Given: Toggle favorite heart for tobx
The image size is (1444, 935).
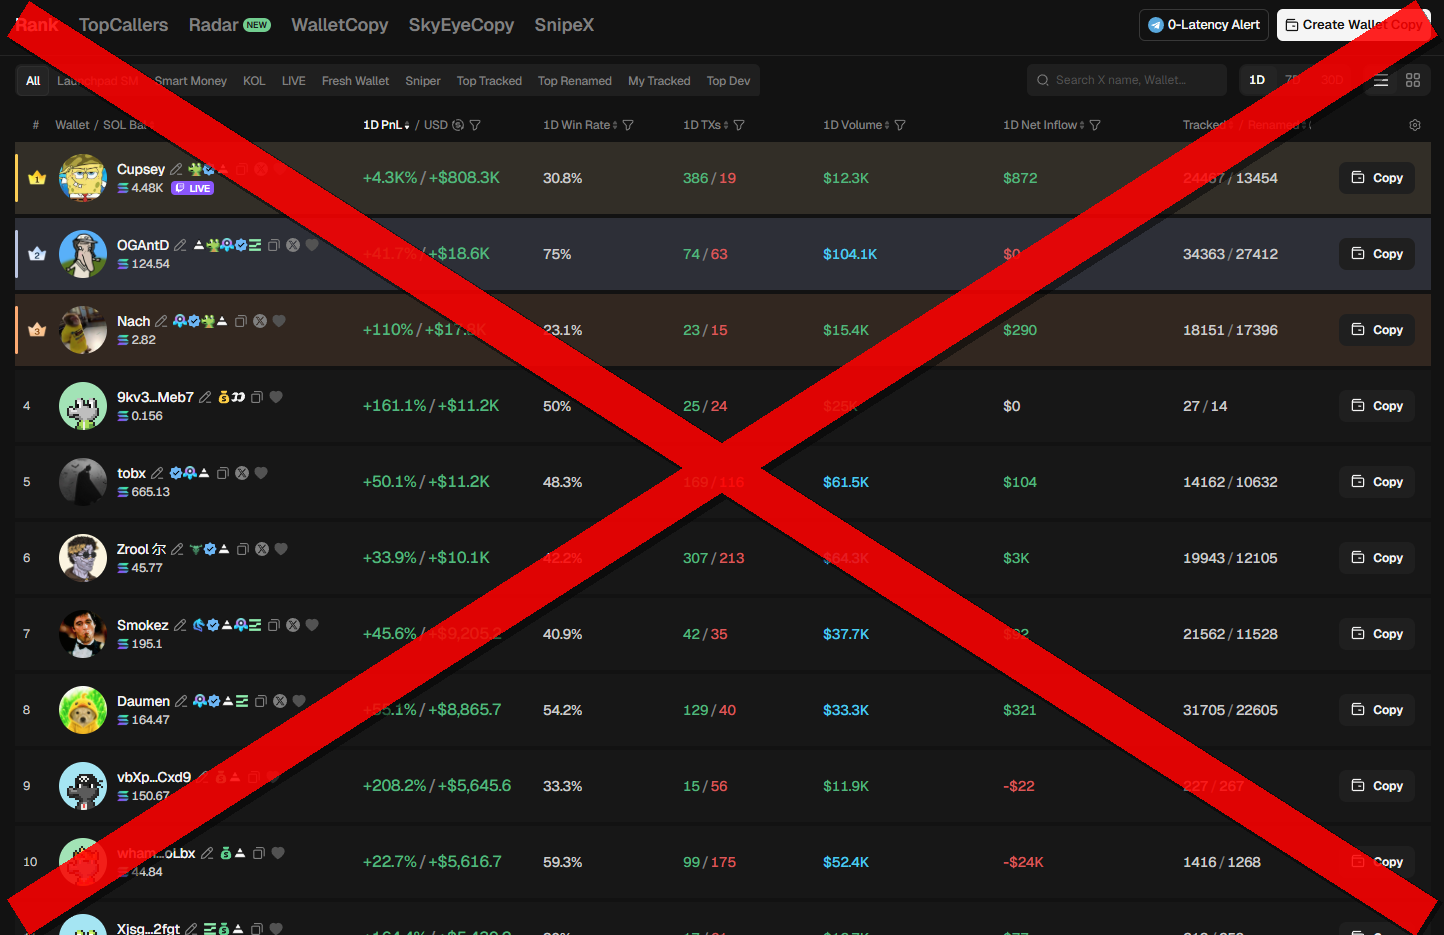Looking at the screenshot, I should pyautogui.click(x=261, y=473).
